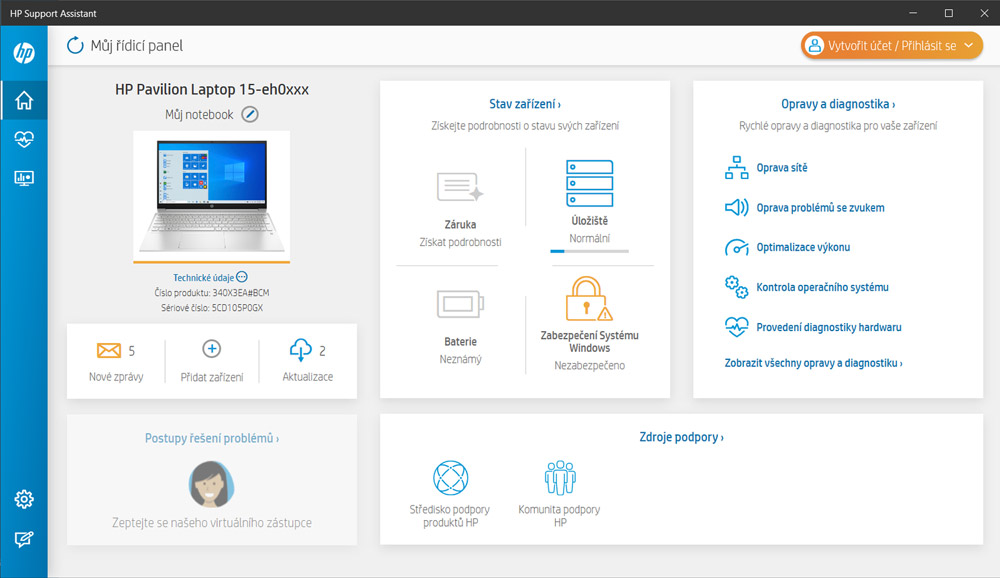
Task: Open Středisko podpory produktů HP icon
Action: coord(451,478)
